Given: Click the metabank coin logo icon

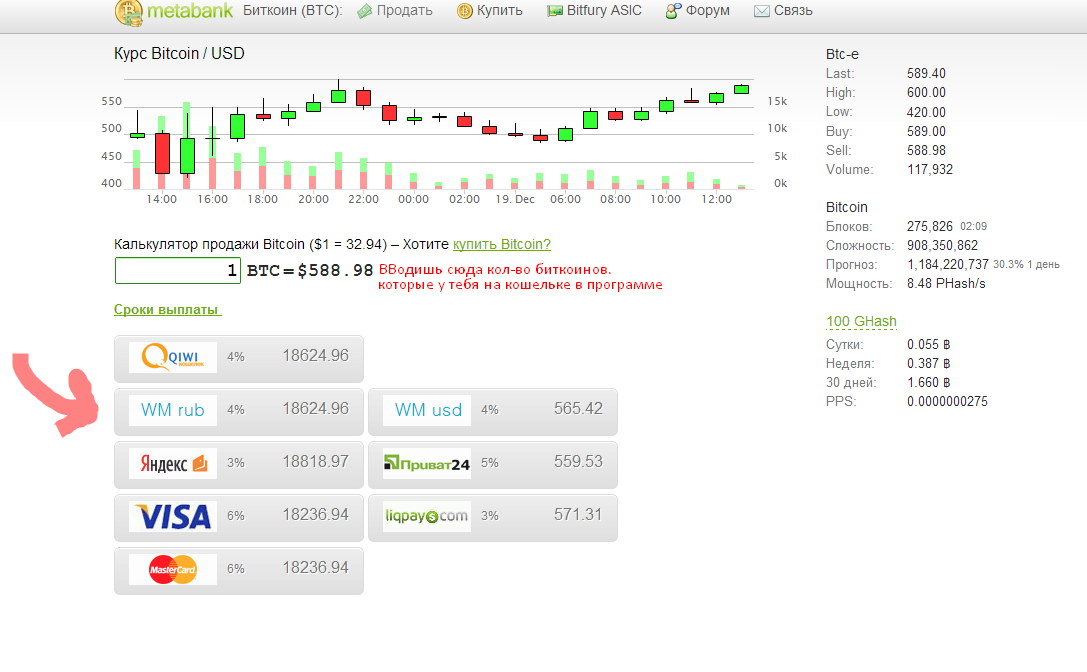Looking at the screenshot, I should [x=129, y=12].
